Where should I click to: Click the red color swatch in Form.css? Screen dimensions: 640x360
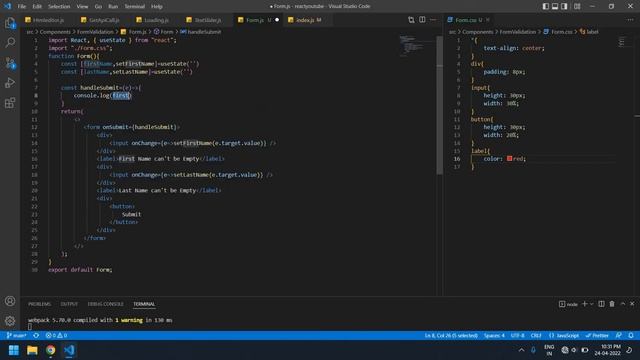tap(509, 158)
